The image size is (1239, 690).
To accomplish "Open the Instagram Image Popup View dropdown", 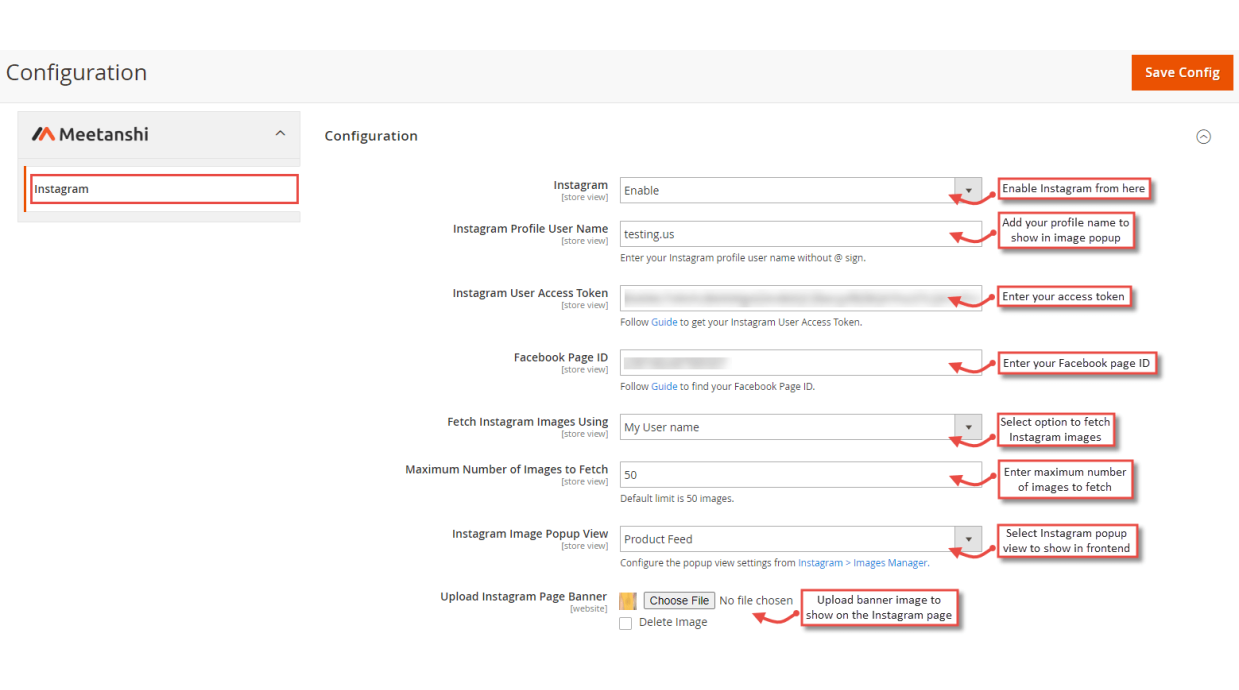I will (x=800, y=539).
